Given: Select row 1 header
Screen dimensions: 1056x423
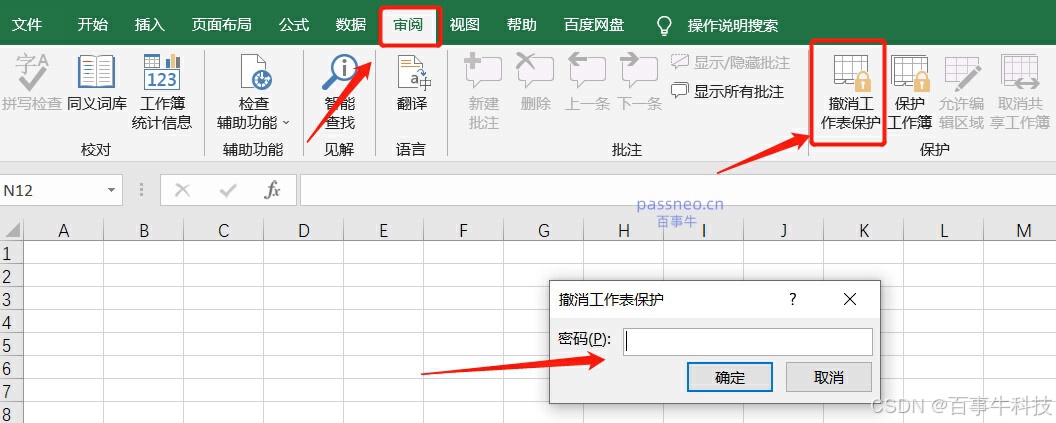Looking at the screenshot, I should tap(9, 253).
